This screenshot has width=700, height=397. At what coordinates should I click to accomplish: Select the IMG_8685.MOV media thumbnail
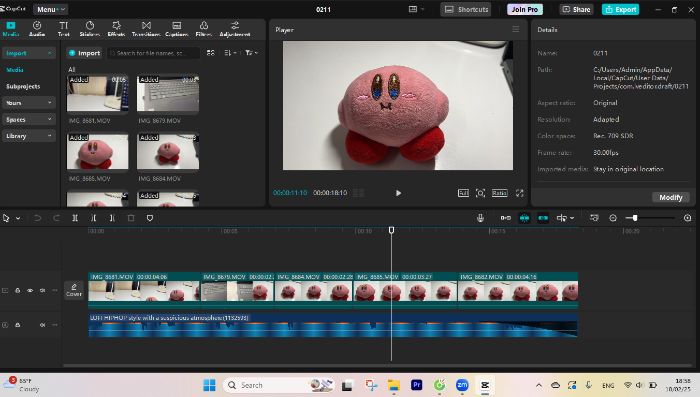tap(97, 151)
